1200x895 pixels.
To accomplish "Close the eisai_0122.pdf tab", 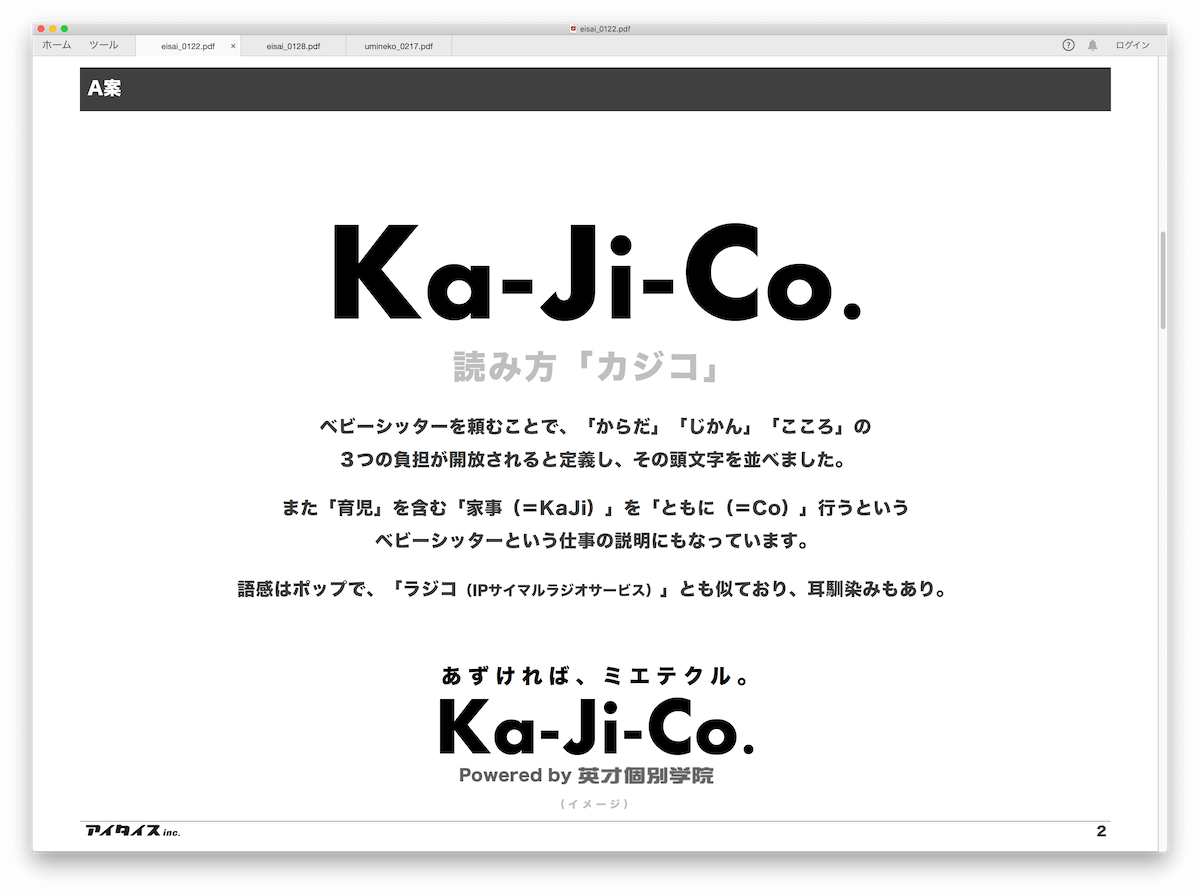I will [x=233, y=46].
